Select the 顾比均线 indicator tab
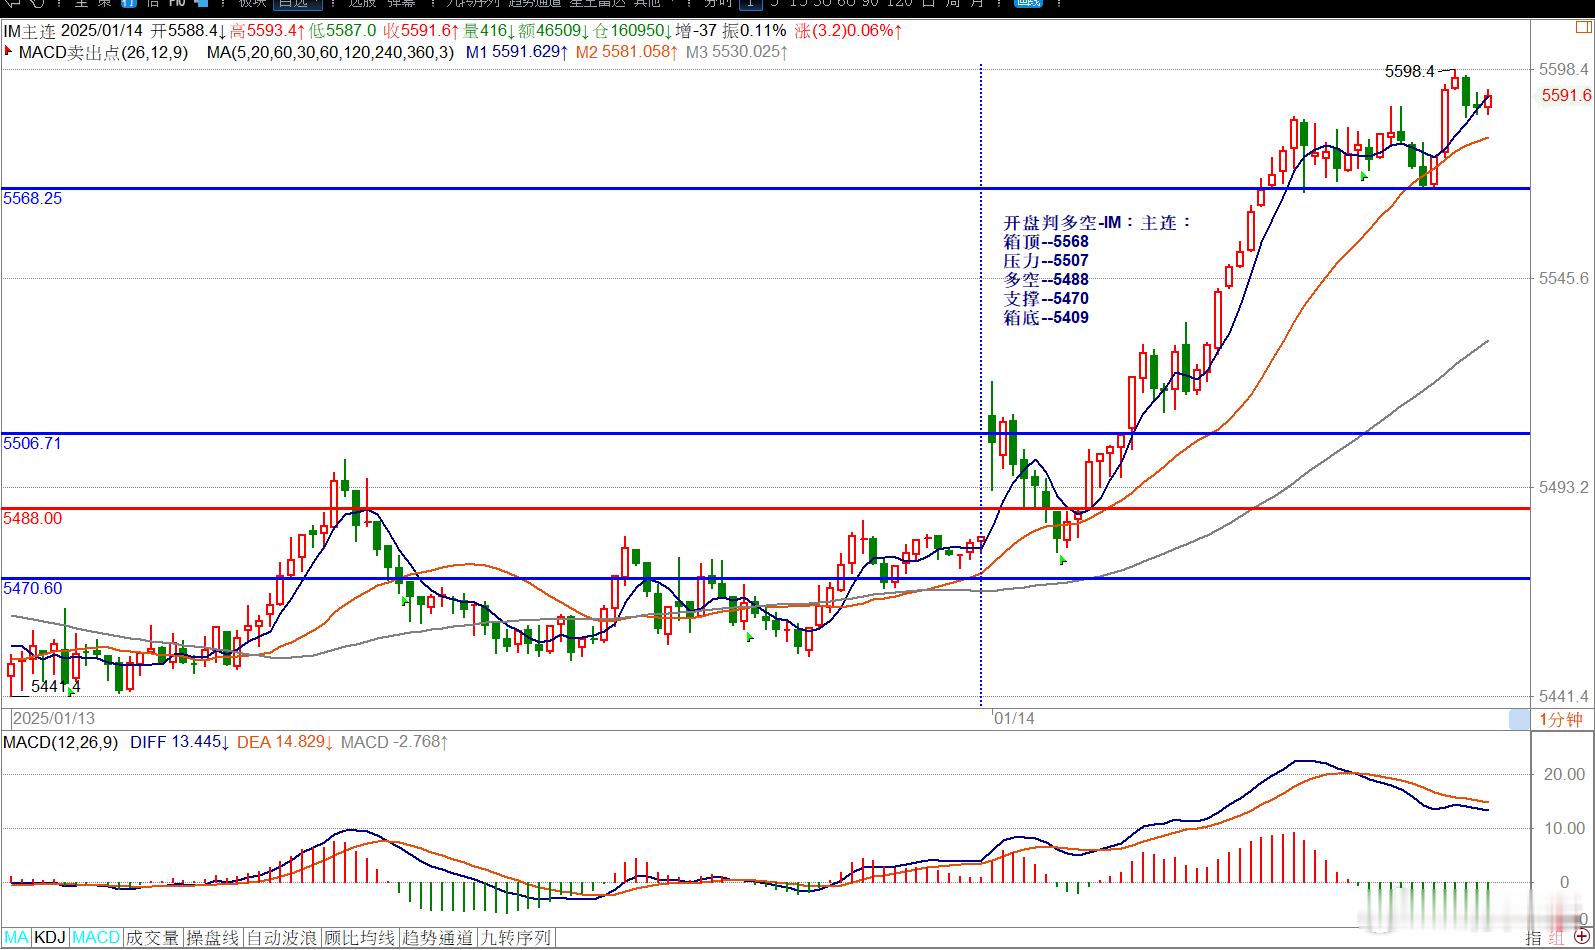Viewport: 1595px width, 950px height. pos(361,938)
